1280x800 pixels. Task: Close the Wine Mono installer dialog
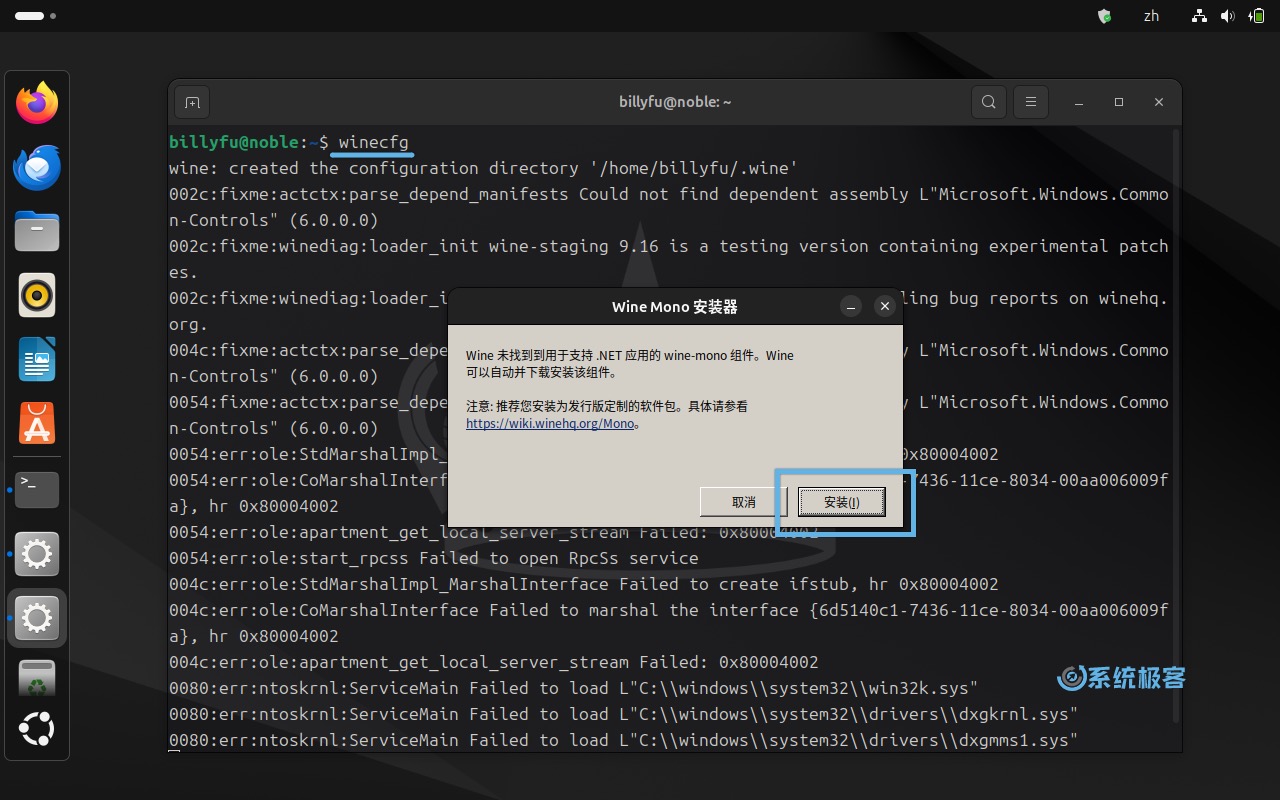(884, 307)
